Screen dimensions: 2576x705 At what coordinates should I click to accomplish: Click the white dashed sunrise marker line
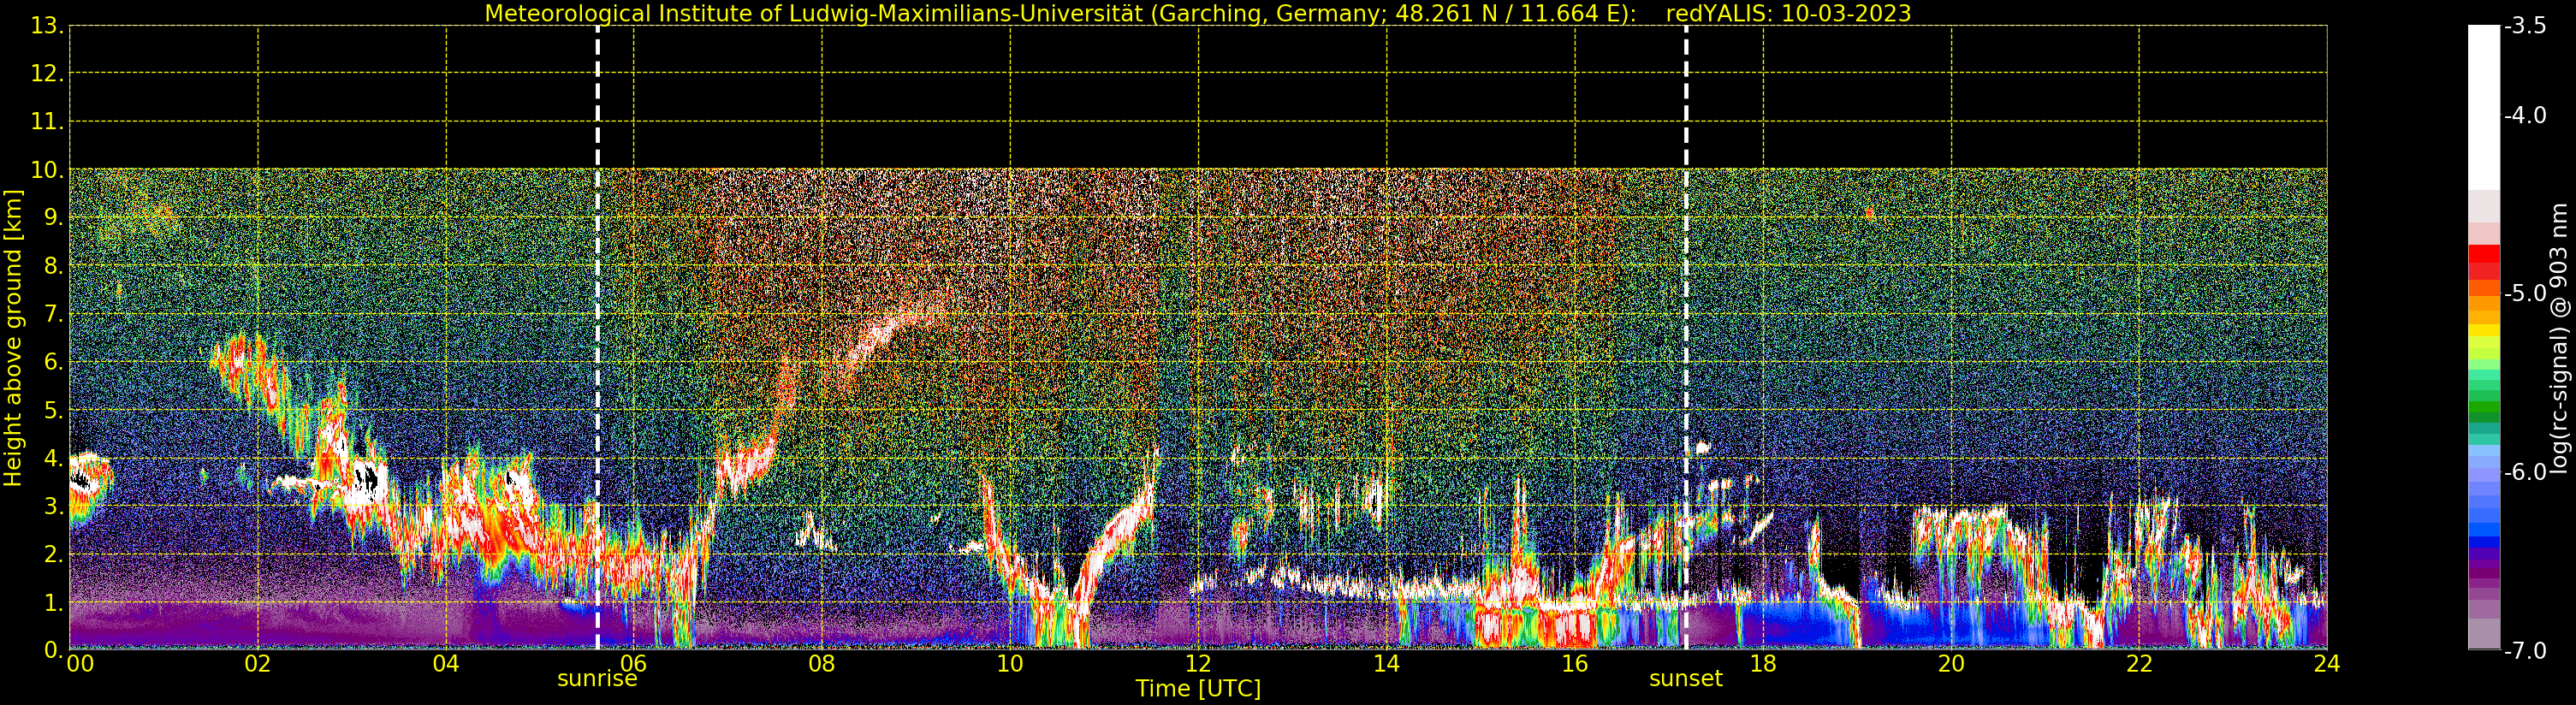coord(598,338)
